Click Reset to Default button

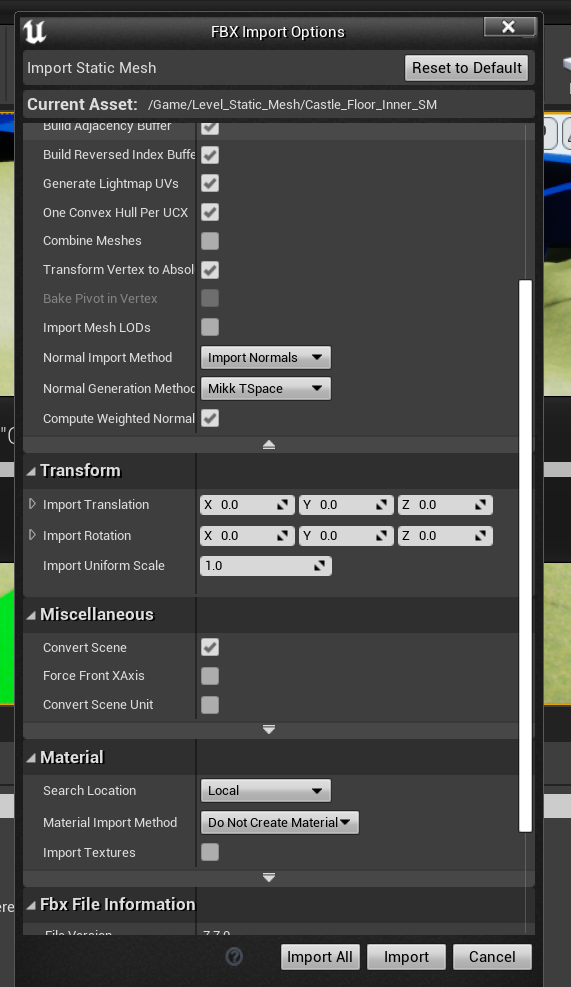tap(466, 68)
